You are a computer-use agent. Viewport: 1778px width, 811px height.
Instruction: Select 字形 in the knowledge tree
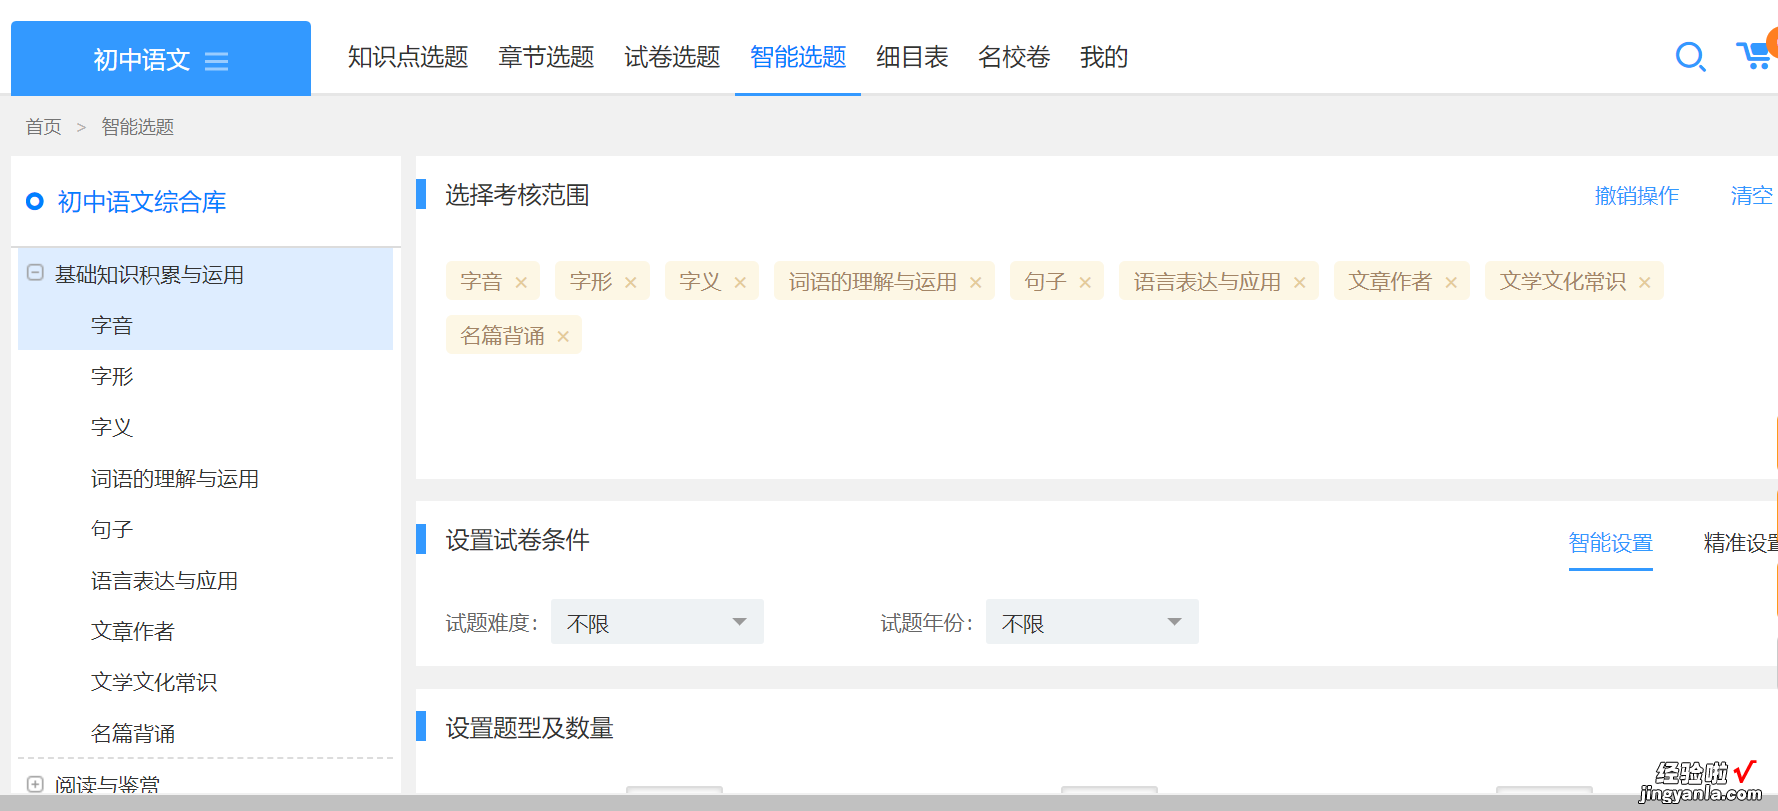[111, 377]
